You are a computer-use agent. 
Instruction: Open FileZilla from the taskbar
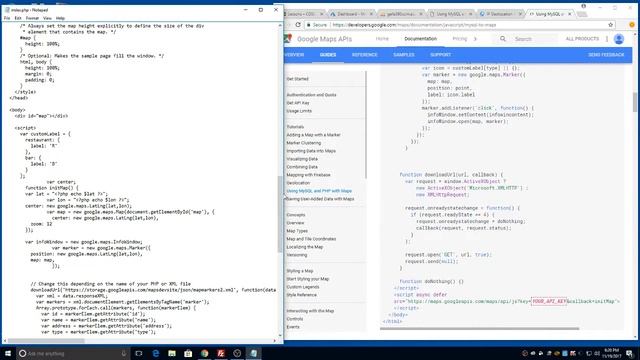(x=221, y=353)
